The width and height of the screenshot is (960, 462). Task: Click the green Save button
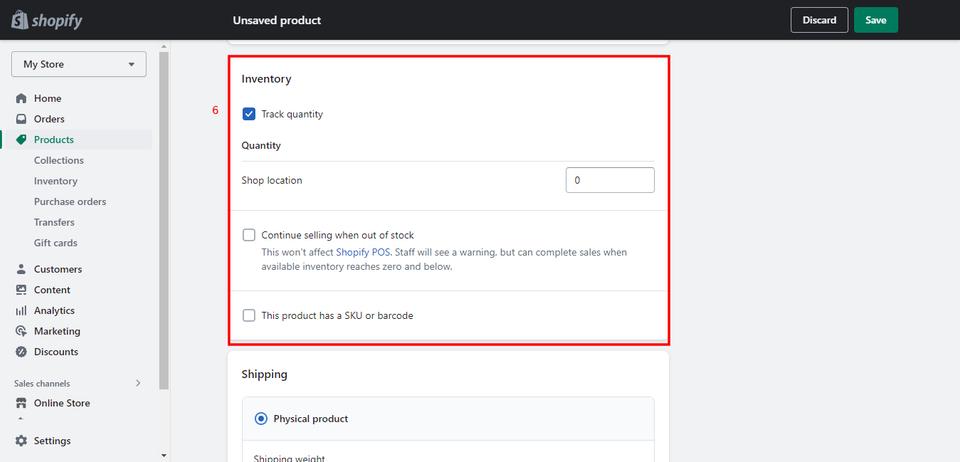(876, 20)
